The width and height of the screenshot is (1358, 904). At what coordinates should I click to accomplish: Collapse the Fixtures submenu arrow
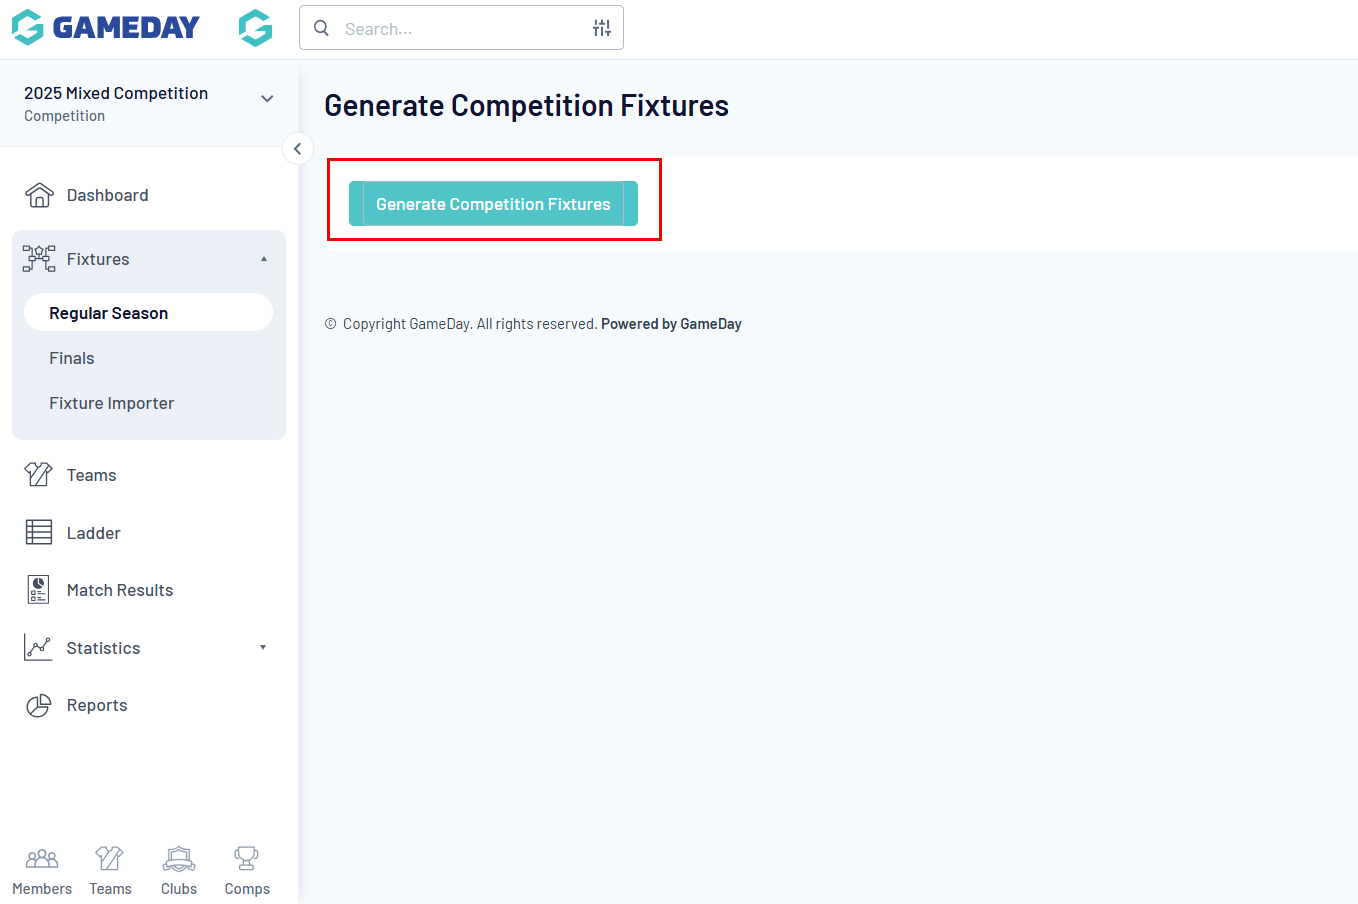pos(264,259)
